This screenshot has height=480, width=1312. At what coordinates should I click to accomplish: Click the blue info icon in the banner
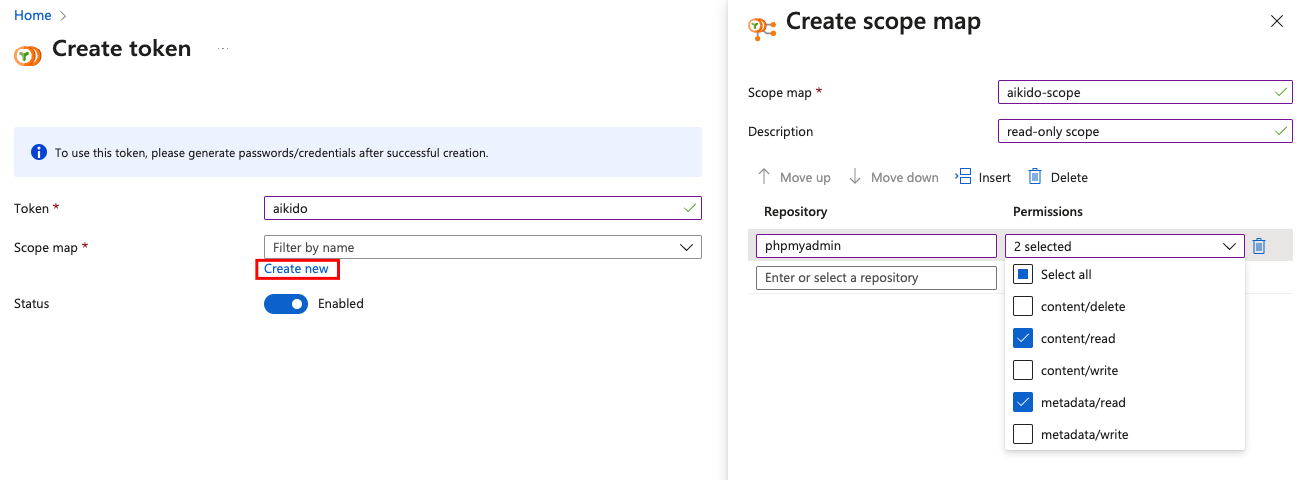coord(39,153)
